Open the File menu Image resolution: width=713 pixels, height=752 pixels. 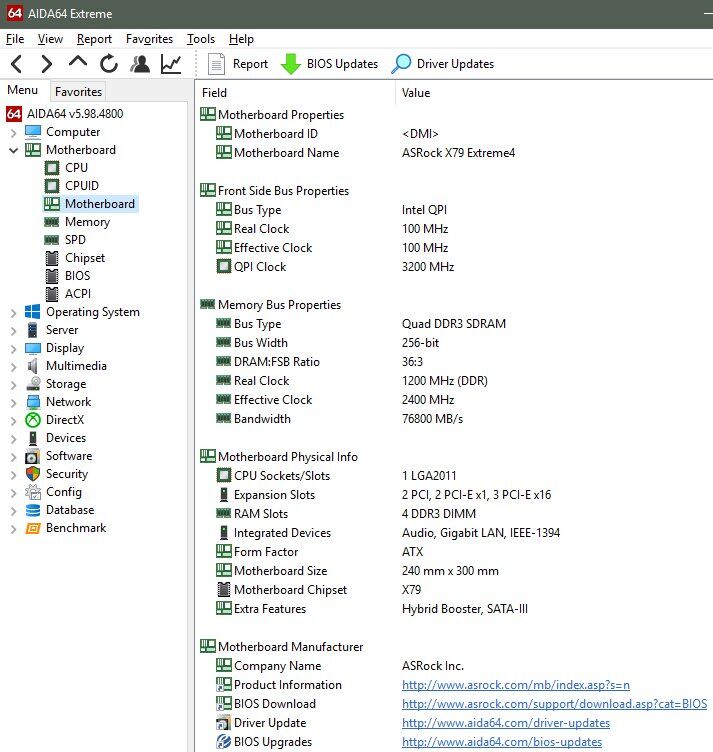[x=15, y=39]
